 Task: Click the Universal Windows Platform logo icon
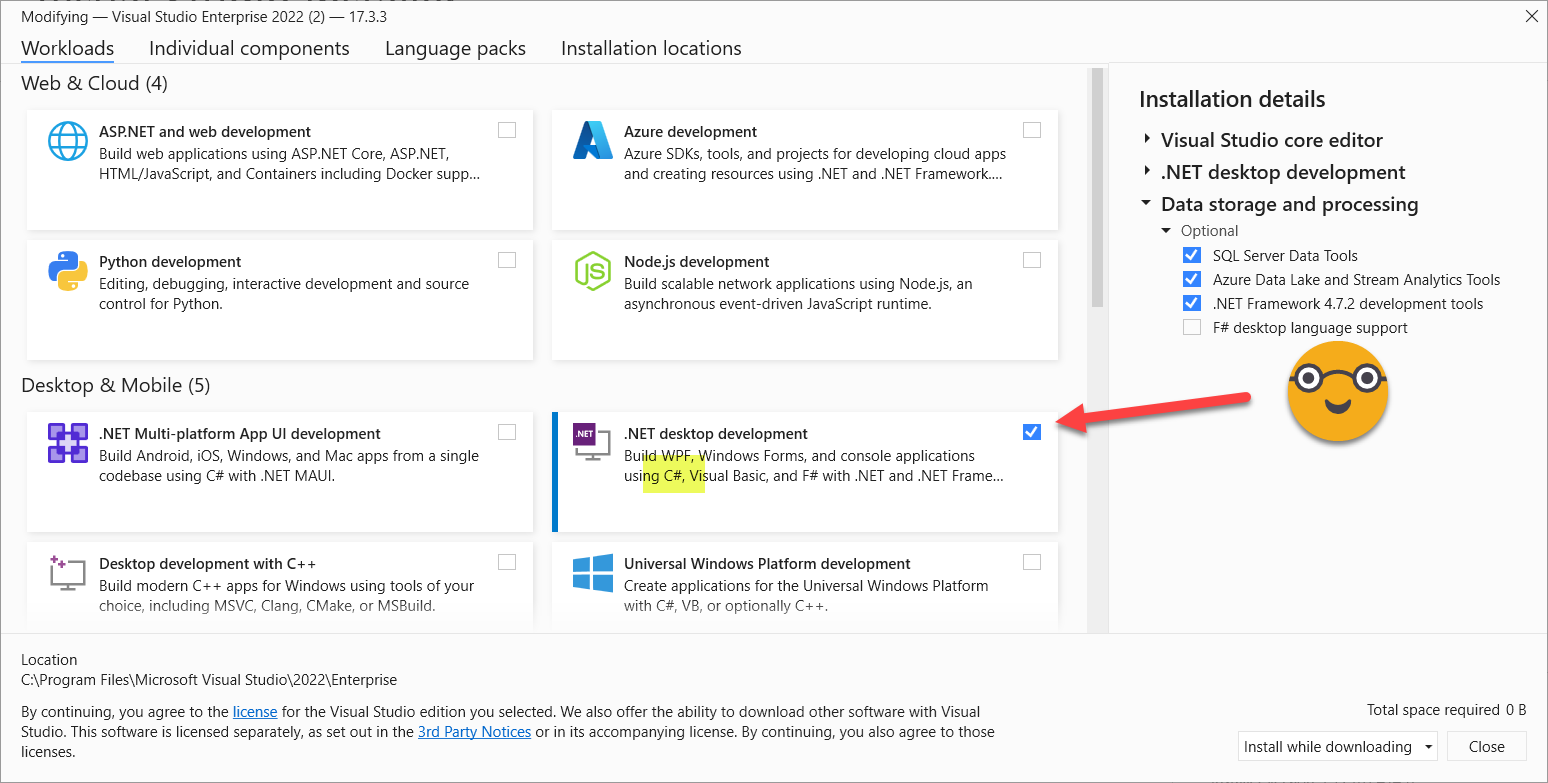point(592,573)
